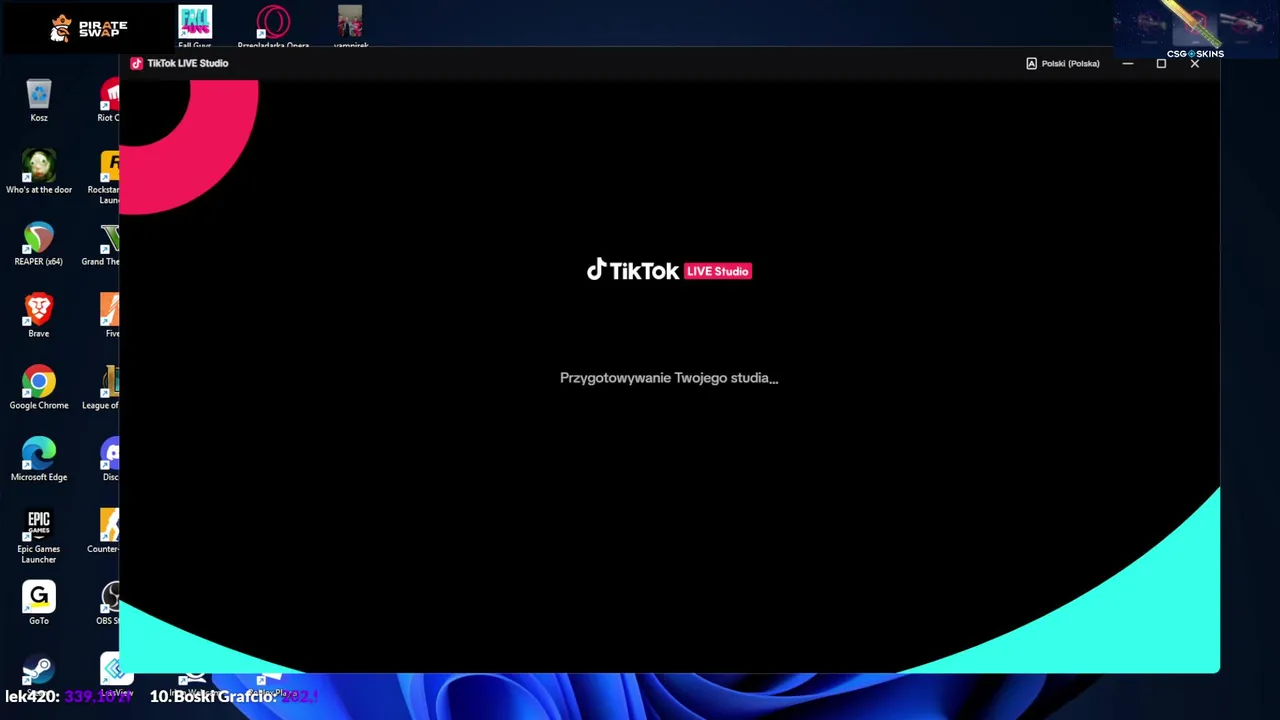Launch Fall Guys desktop shortcut
This screenshot has height=720, width=1280.
point(195,27)
